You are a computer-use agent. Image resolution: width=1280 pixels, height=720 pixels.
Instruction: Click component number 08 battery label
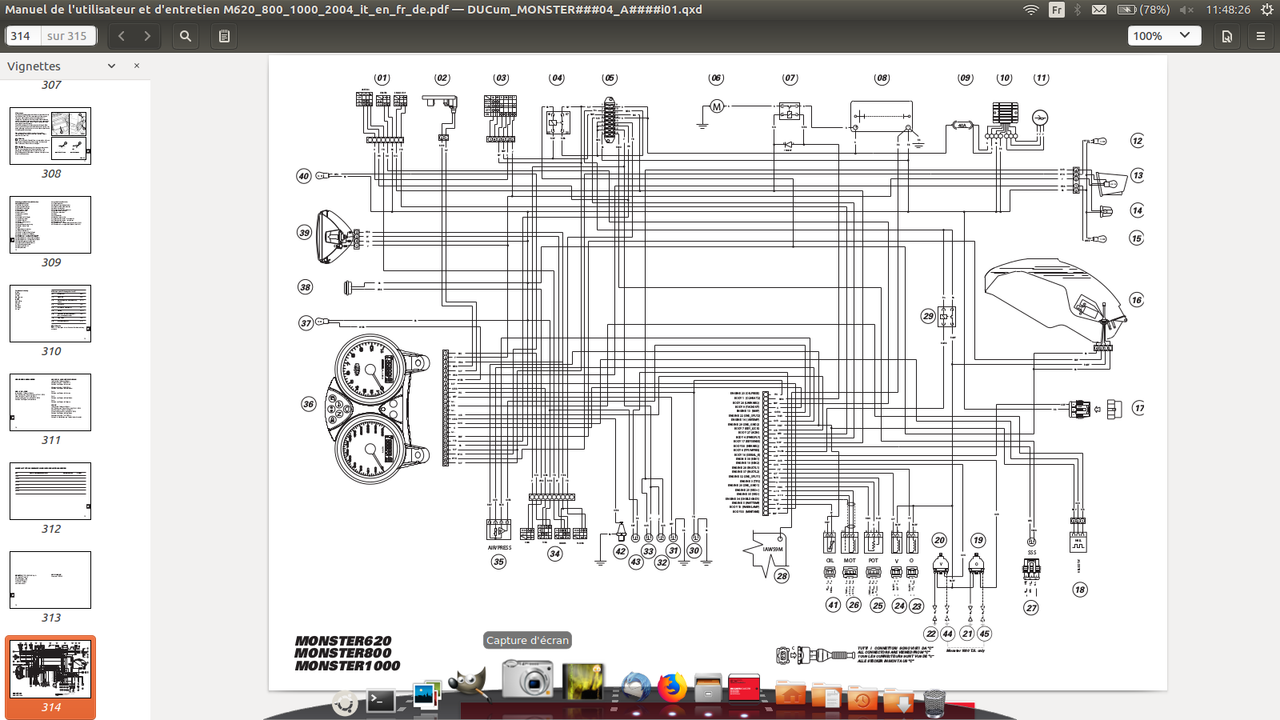(881, 78)
